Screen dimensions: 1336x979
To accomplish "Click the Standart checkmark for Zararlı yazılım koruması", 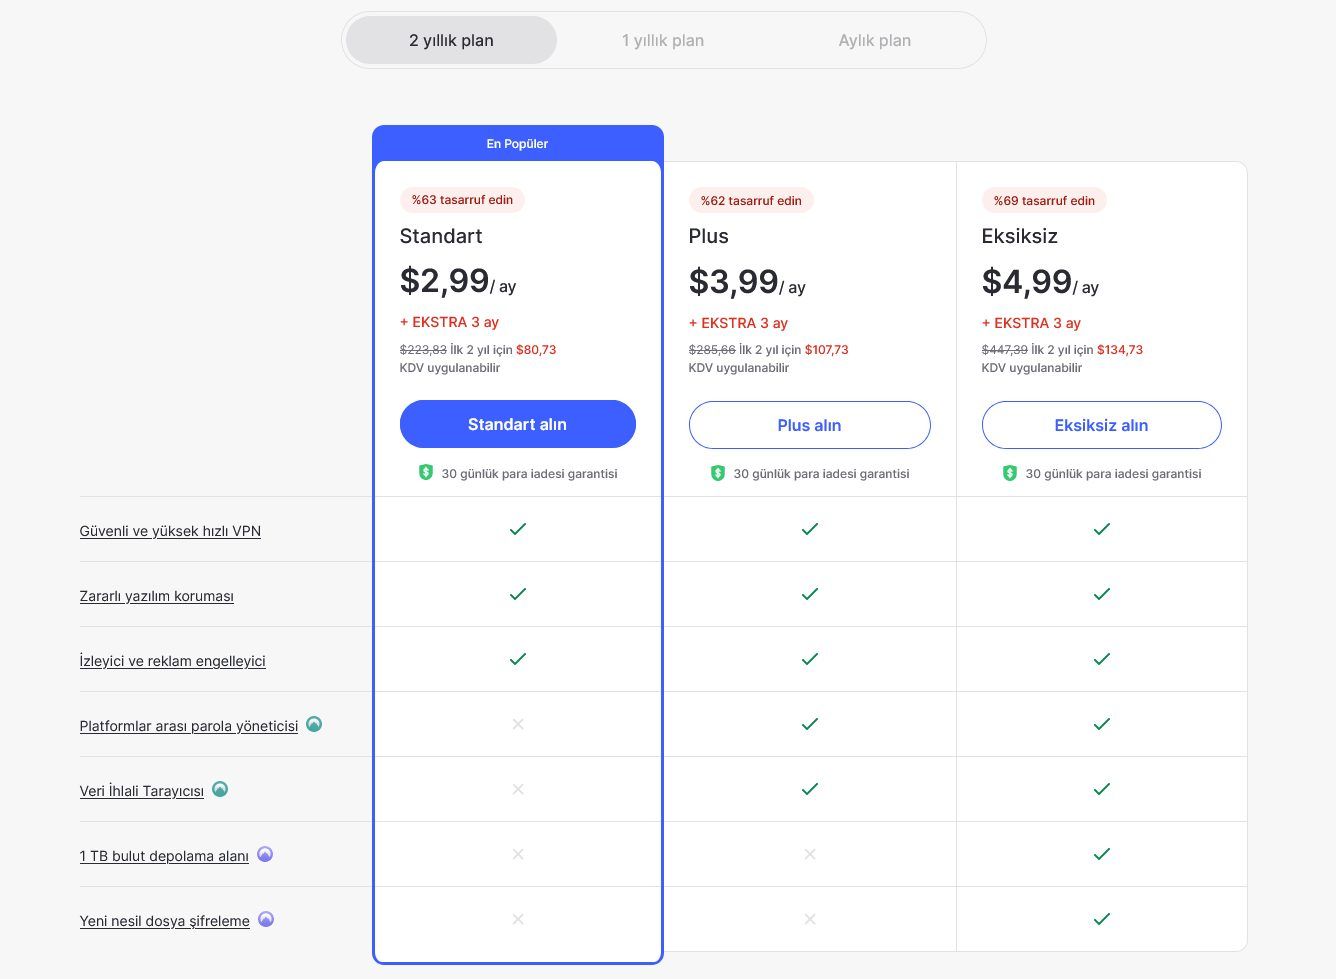I will click(x=518, y=594).
